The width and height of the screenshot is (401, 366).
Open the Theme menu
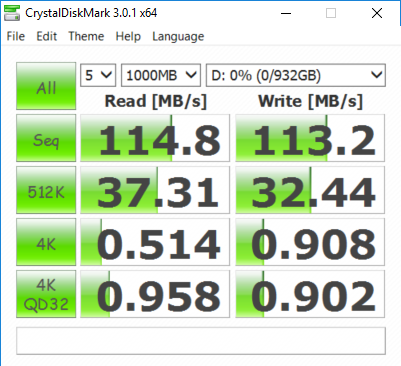(x=86, y=36)
